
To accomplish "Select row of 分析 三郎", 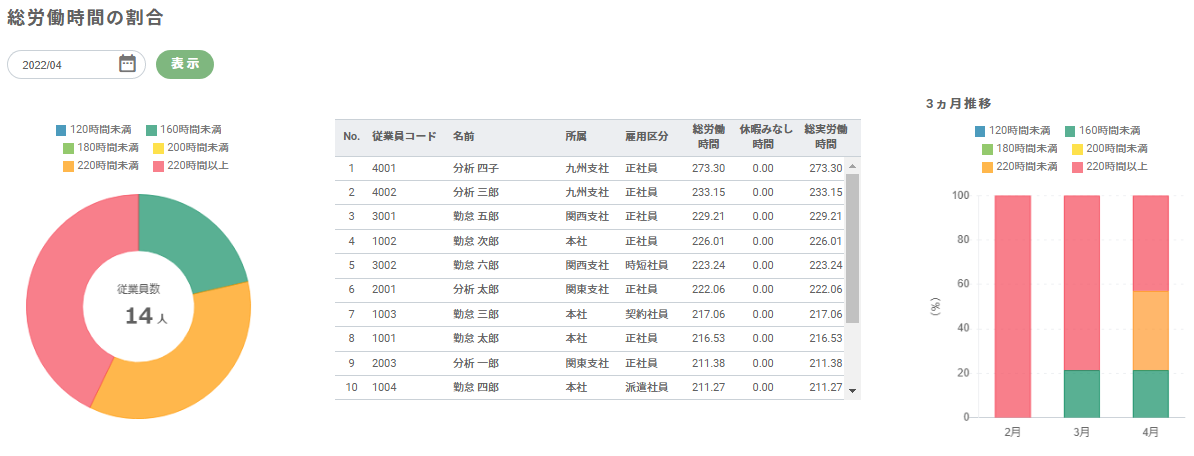I will pos(590,193).
